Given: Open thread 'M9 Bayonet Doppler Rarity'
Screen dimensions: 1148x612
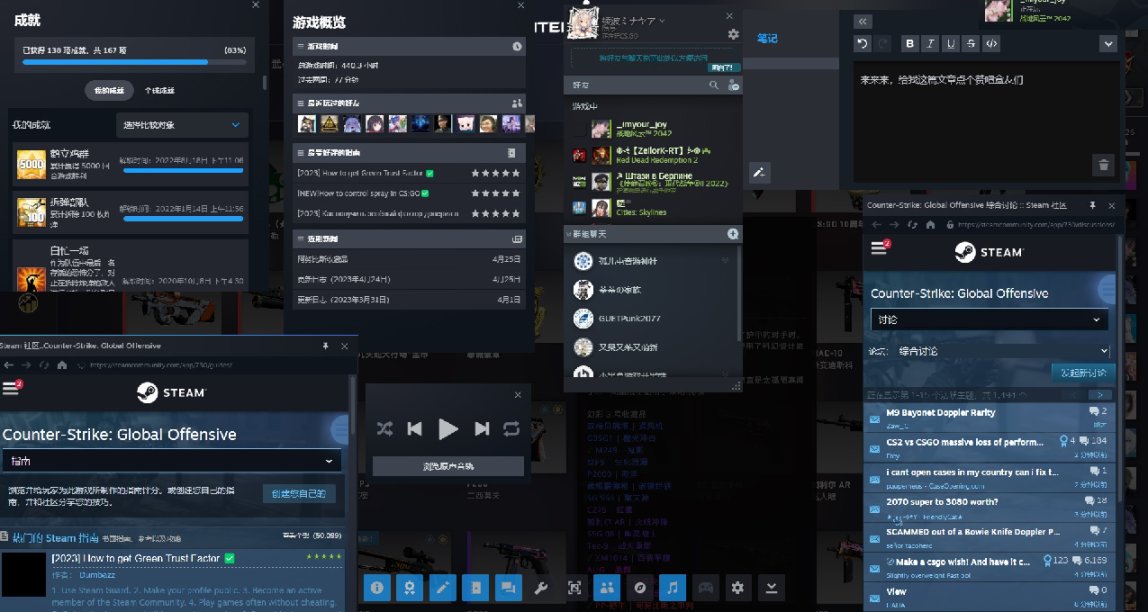Looking at the screenshot, I should point(940,413).
